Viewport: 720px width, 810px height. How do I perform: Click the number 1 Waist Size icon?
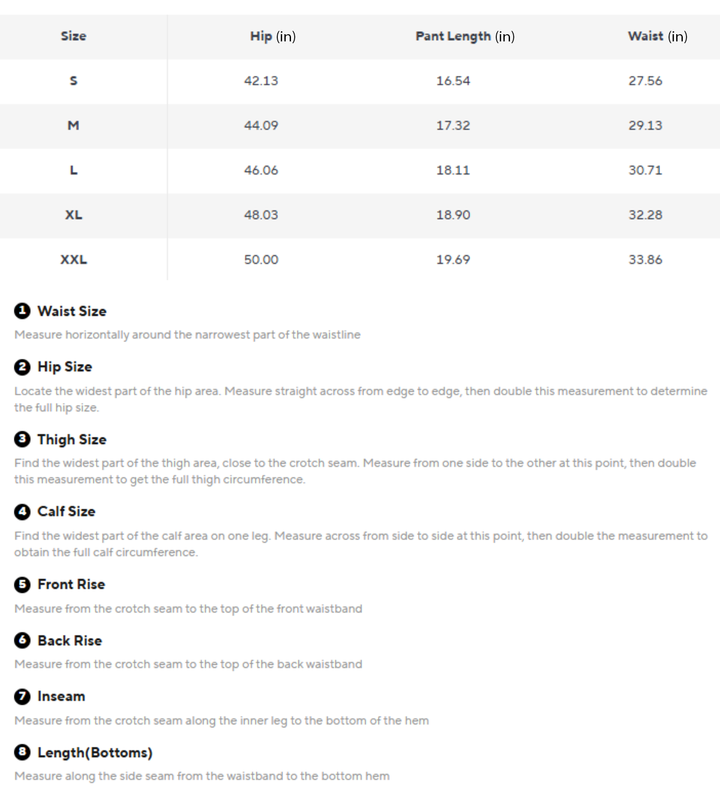(22, 311)
